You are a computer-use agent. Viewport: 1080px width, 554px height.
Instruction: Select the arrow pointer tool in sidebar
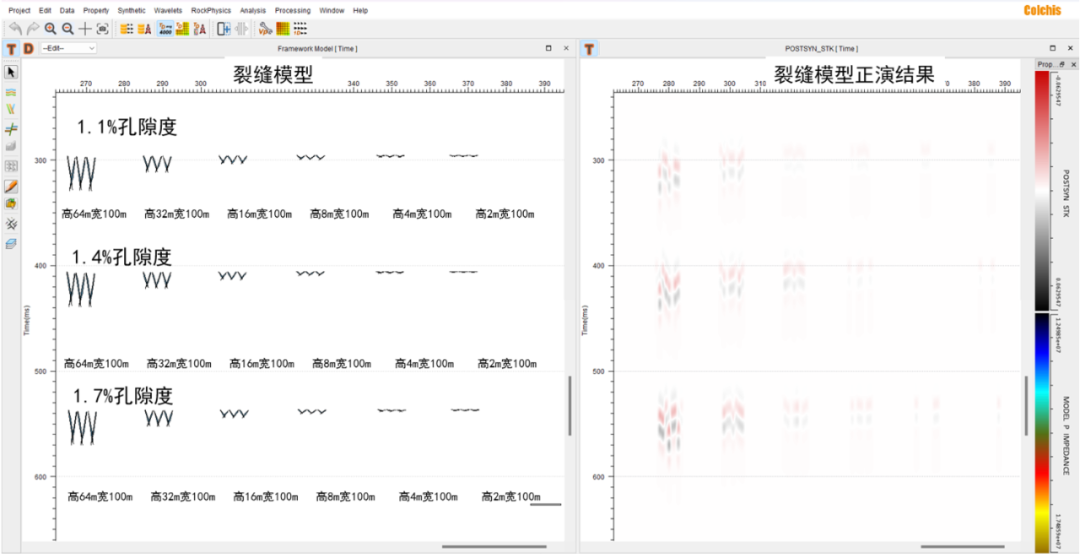[11, 72]
